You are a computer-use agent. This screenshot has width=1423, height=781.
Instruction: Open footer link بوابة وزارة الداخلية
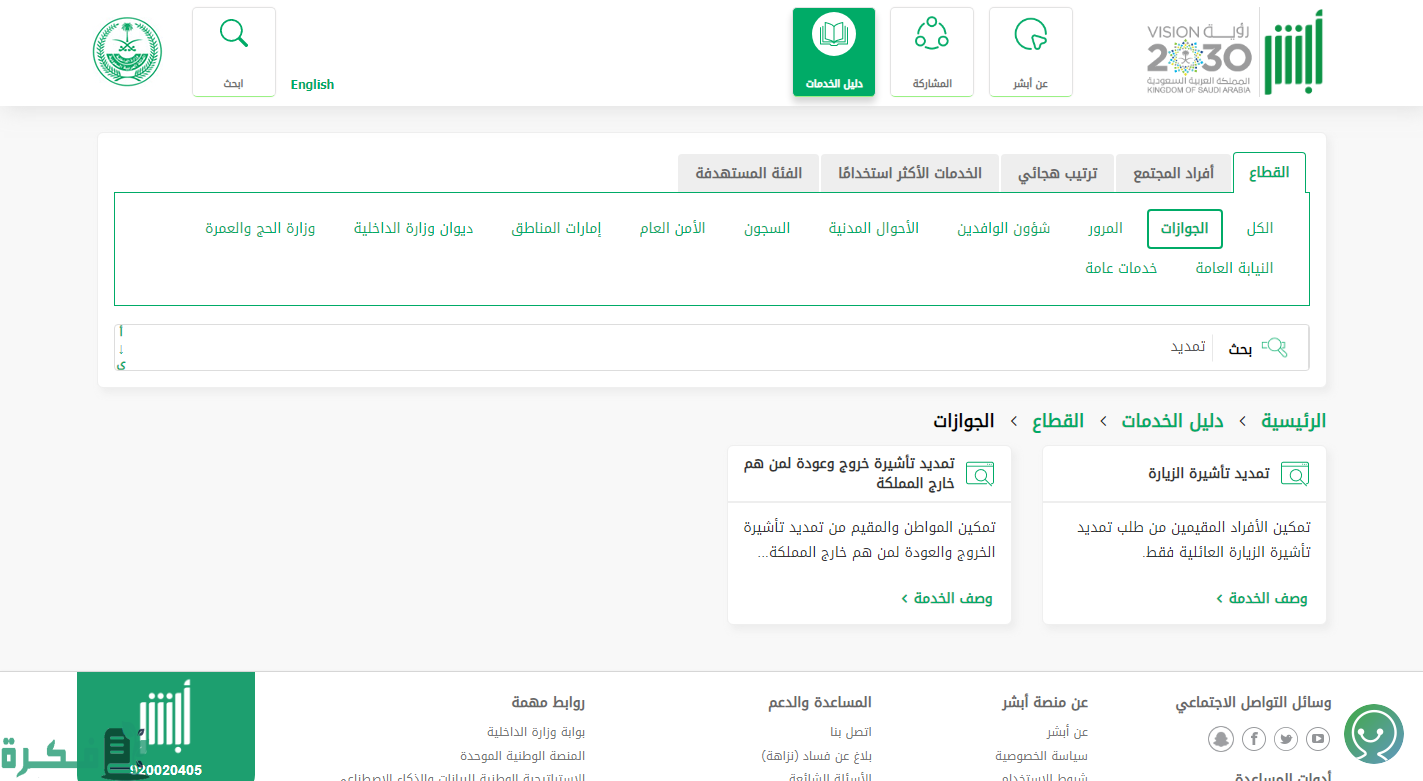pos(536,732)
